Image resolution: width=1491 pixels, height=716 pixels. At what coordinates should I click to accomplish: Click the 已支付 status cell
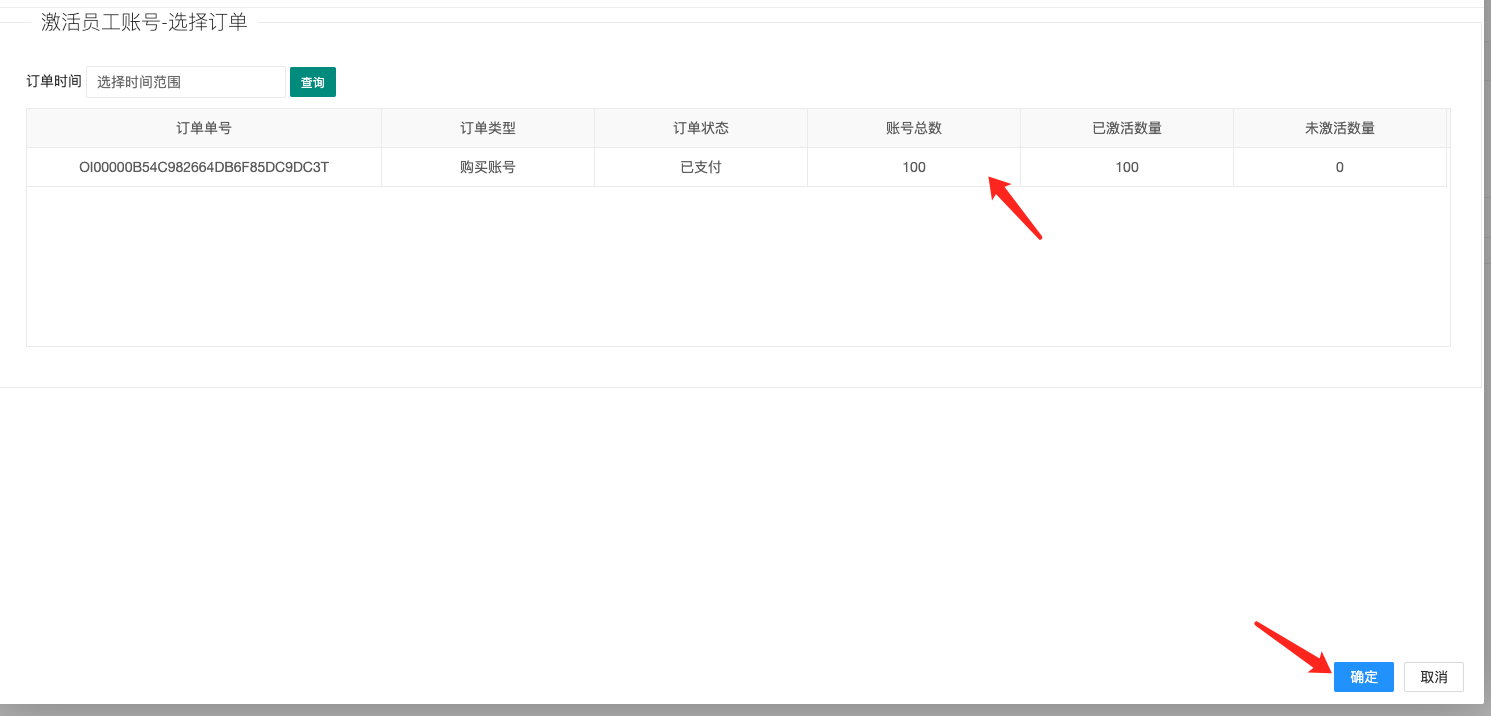(701, 167)
